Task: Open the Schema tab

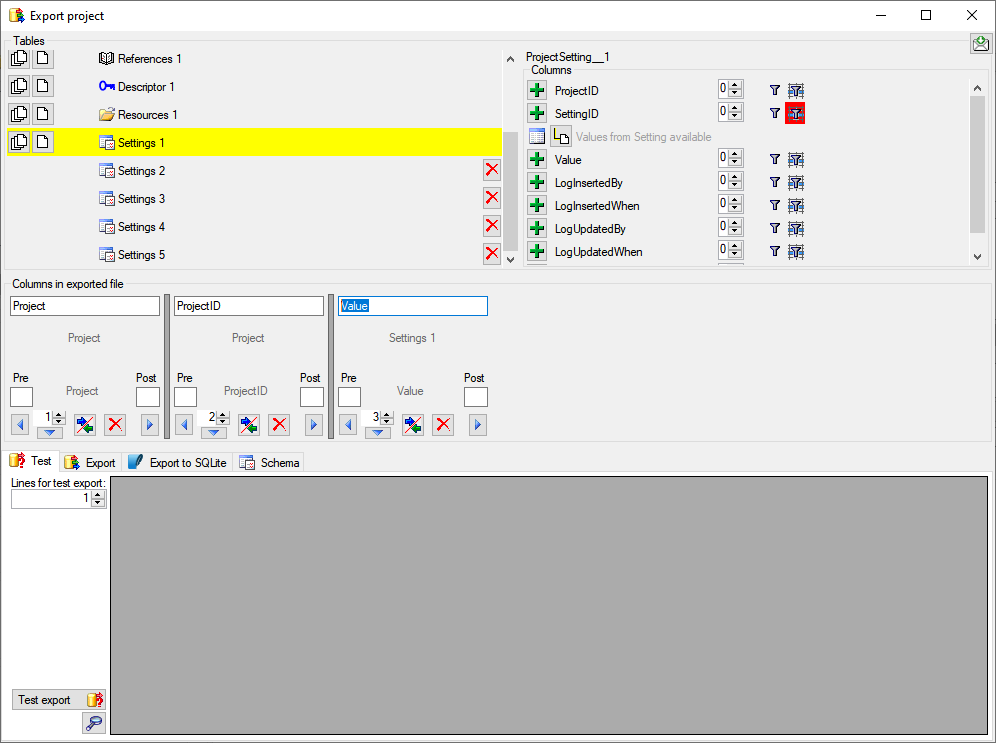Action: 269,463
